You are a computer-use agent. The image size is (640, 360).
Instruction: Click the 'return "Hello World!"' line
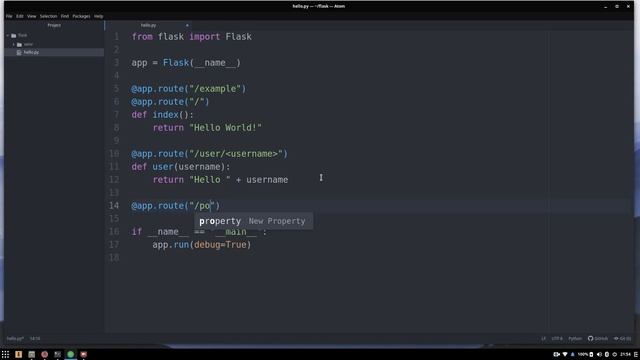(x=207, y=128)
